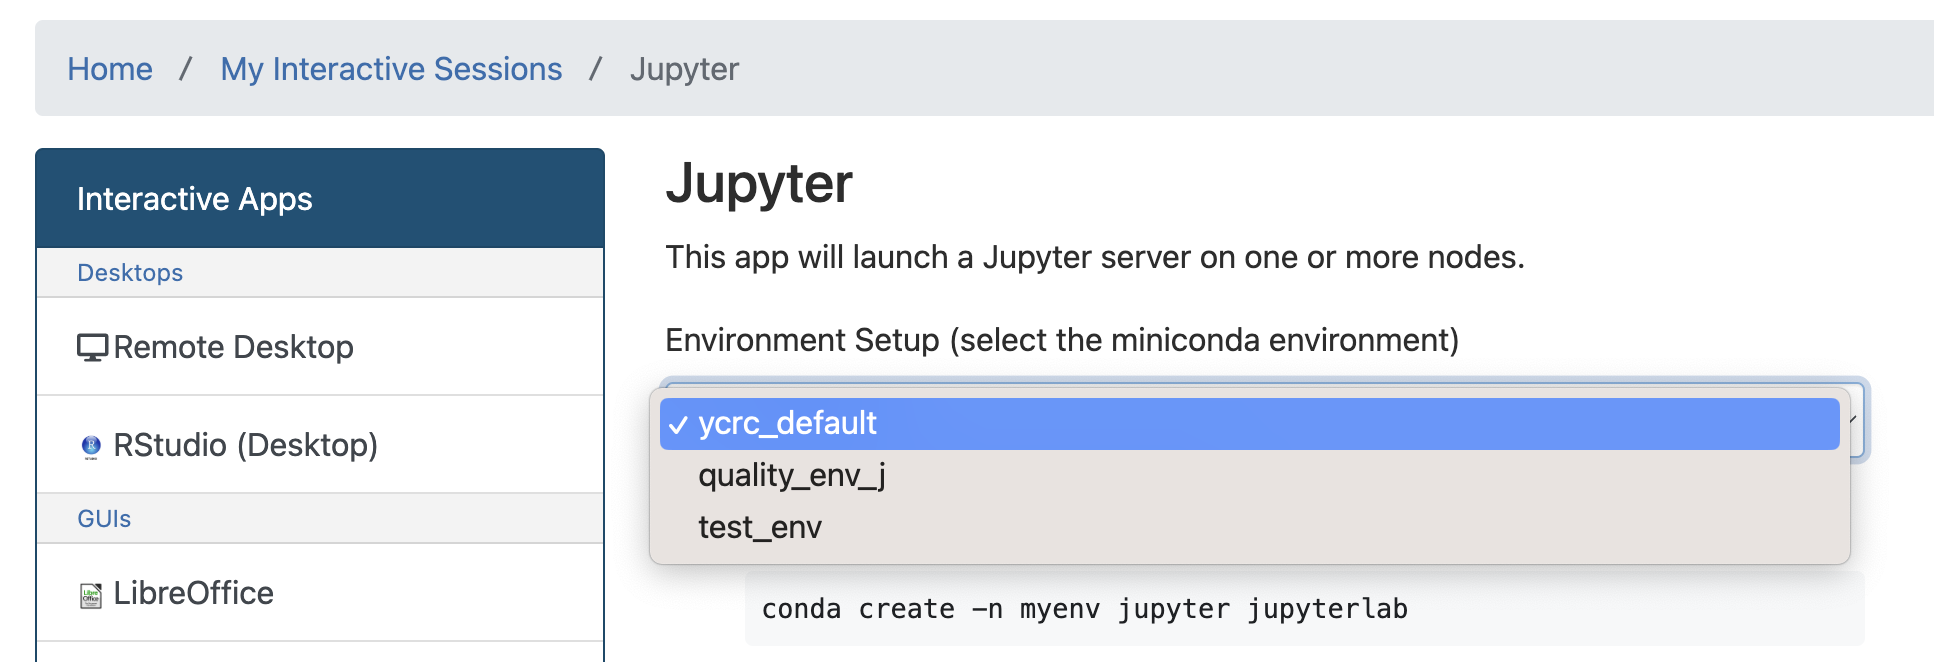Pick test_env from environment dropdown

[1249, 527]
